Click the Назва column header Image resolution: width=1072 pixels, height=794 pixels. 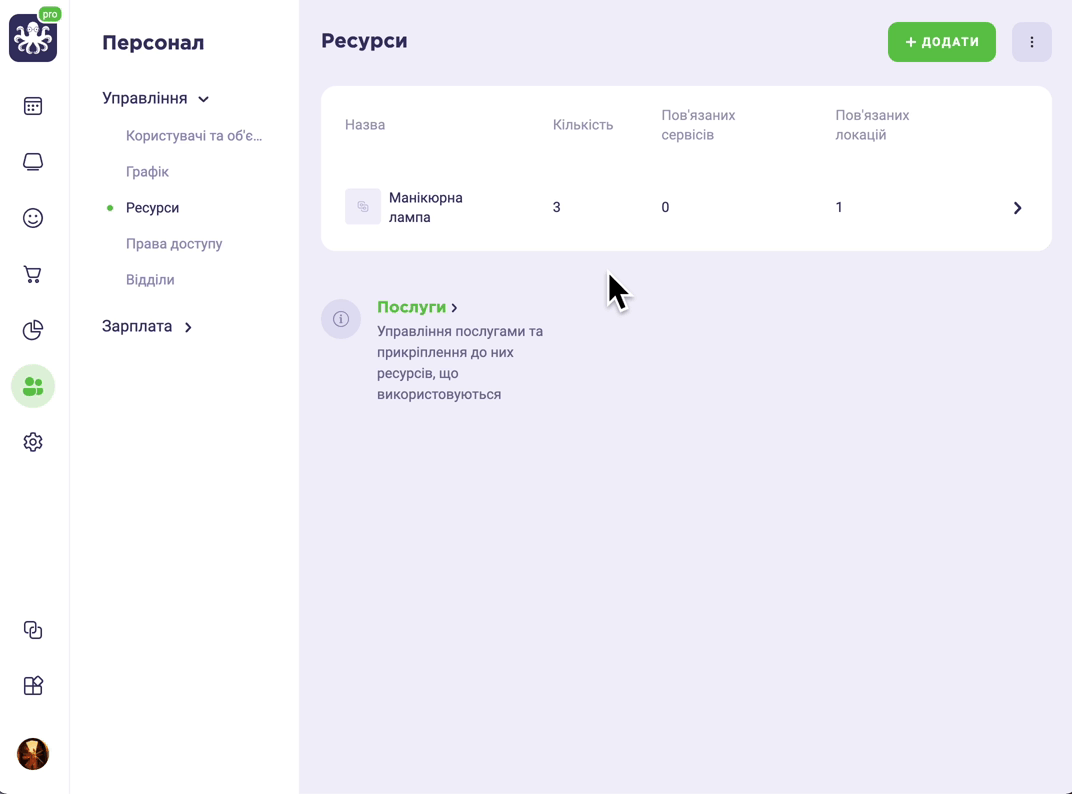click(365, 124)
